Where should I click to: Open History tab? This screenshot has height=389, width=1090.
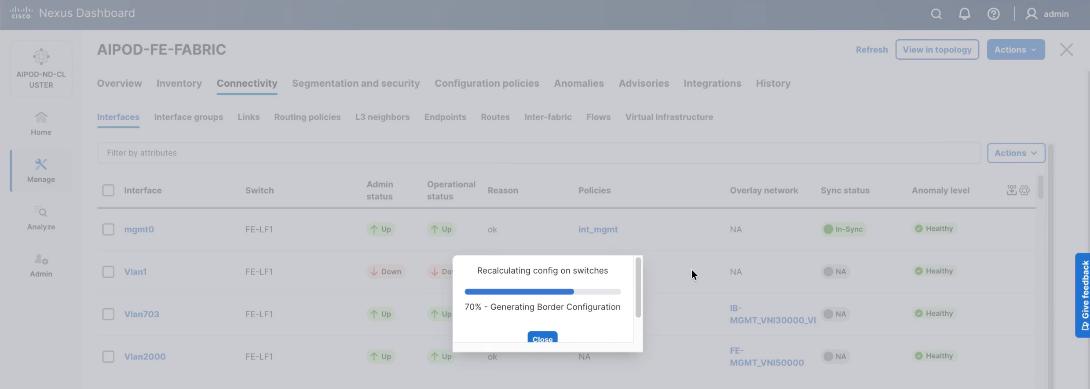click(773, 83)
